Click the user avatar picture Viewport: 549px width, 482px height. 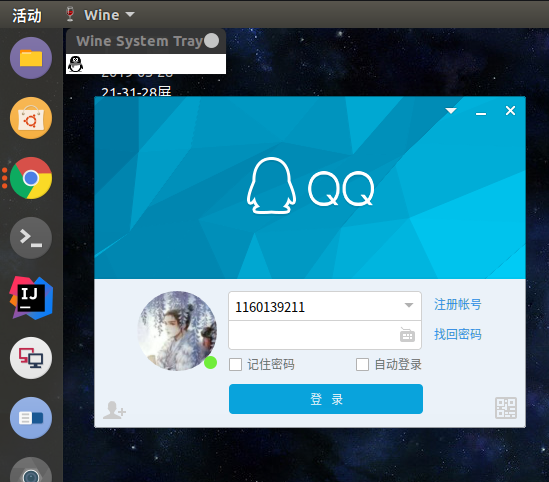[177, 331]
